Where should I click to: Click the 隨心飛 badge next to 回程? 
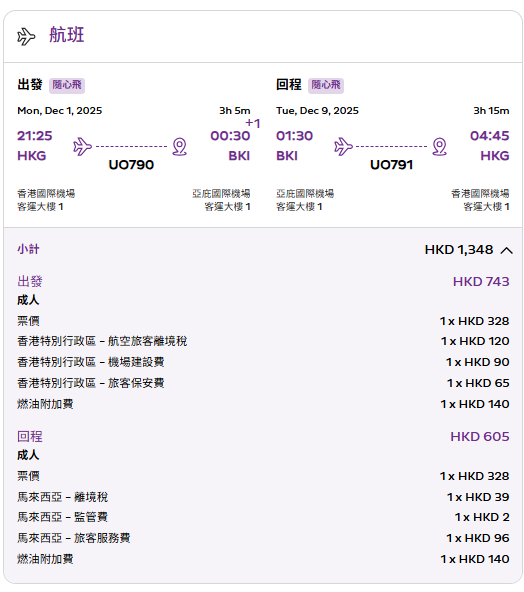click(x=326, y=85)
